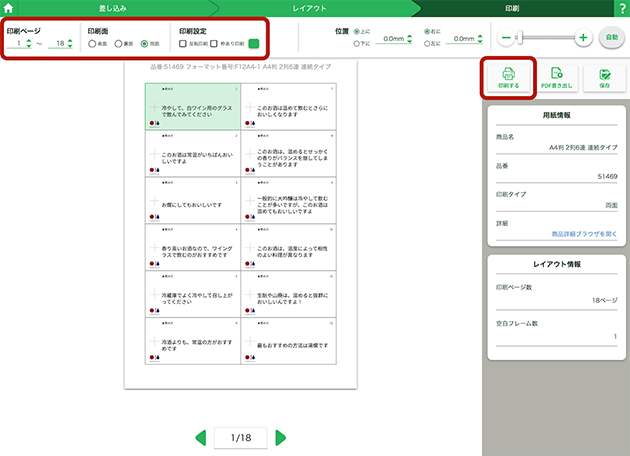This screenshot has height=456, width=630.
Task: Click the zoom slider track
Action: coord(545,38)
